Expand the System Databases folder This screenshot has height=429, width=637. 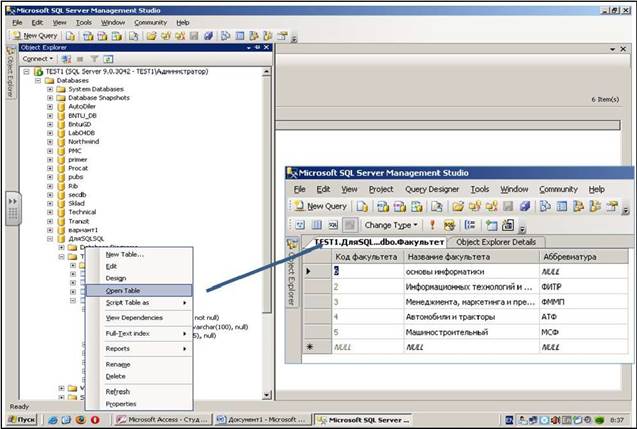(50, 89)
